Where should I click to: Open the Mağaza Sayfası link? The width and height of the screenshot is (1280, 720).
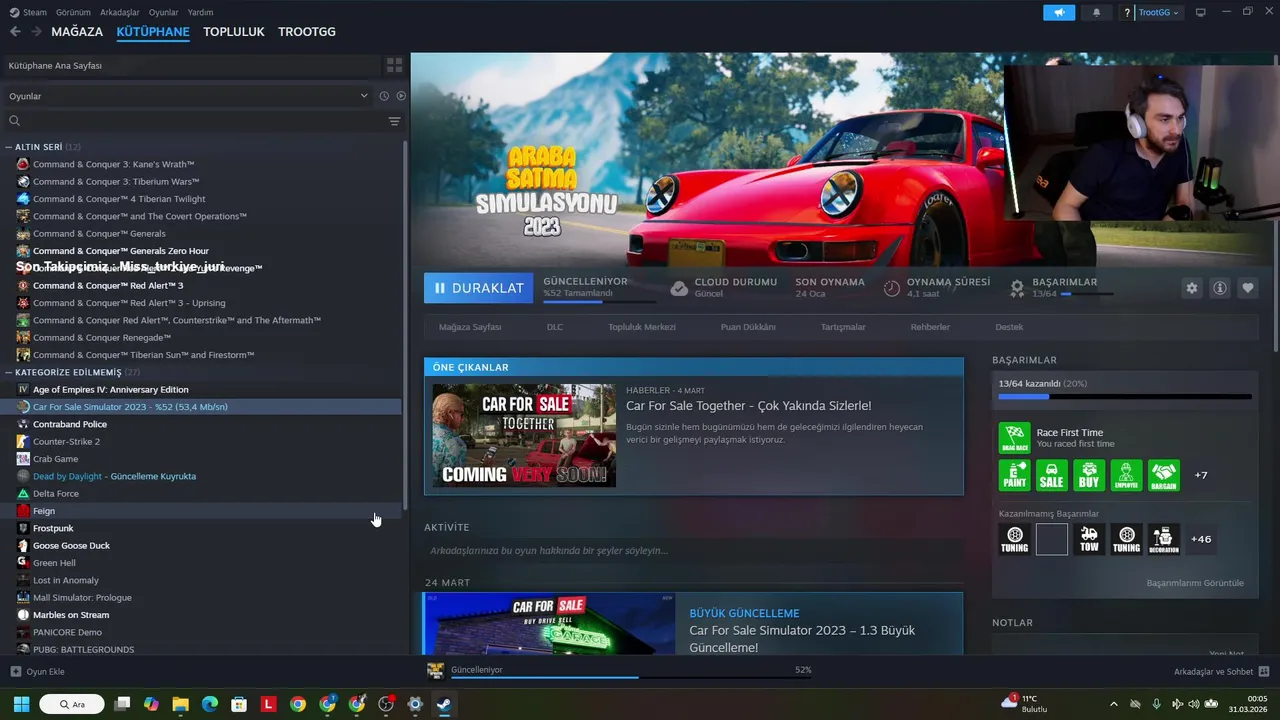tap(470, 327)
